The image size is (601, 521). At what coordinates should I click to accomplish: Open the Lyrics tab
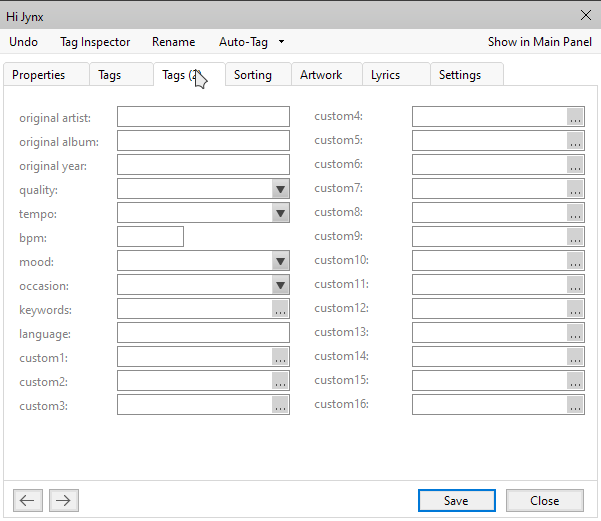pyautogui.click(x=385, y=75)
